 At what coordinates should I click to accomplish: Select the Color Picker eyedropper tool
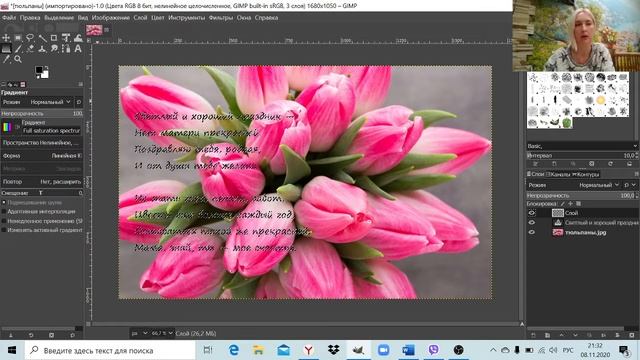(x=6, y=59)
